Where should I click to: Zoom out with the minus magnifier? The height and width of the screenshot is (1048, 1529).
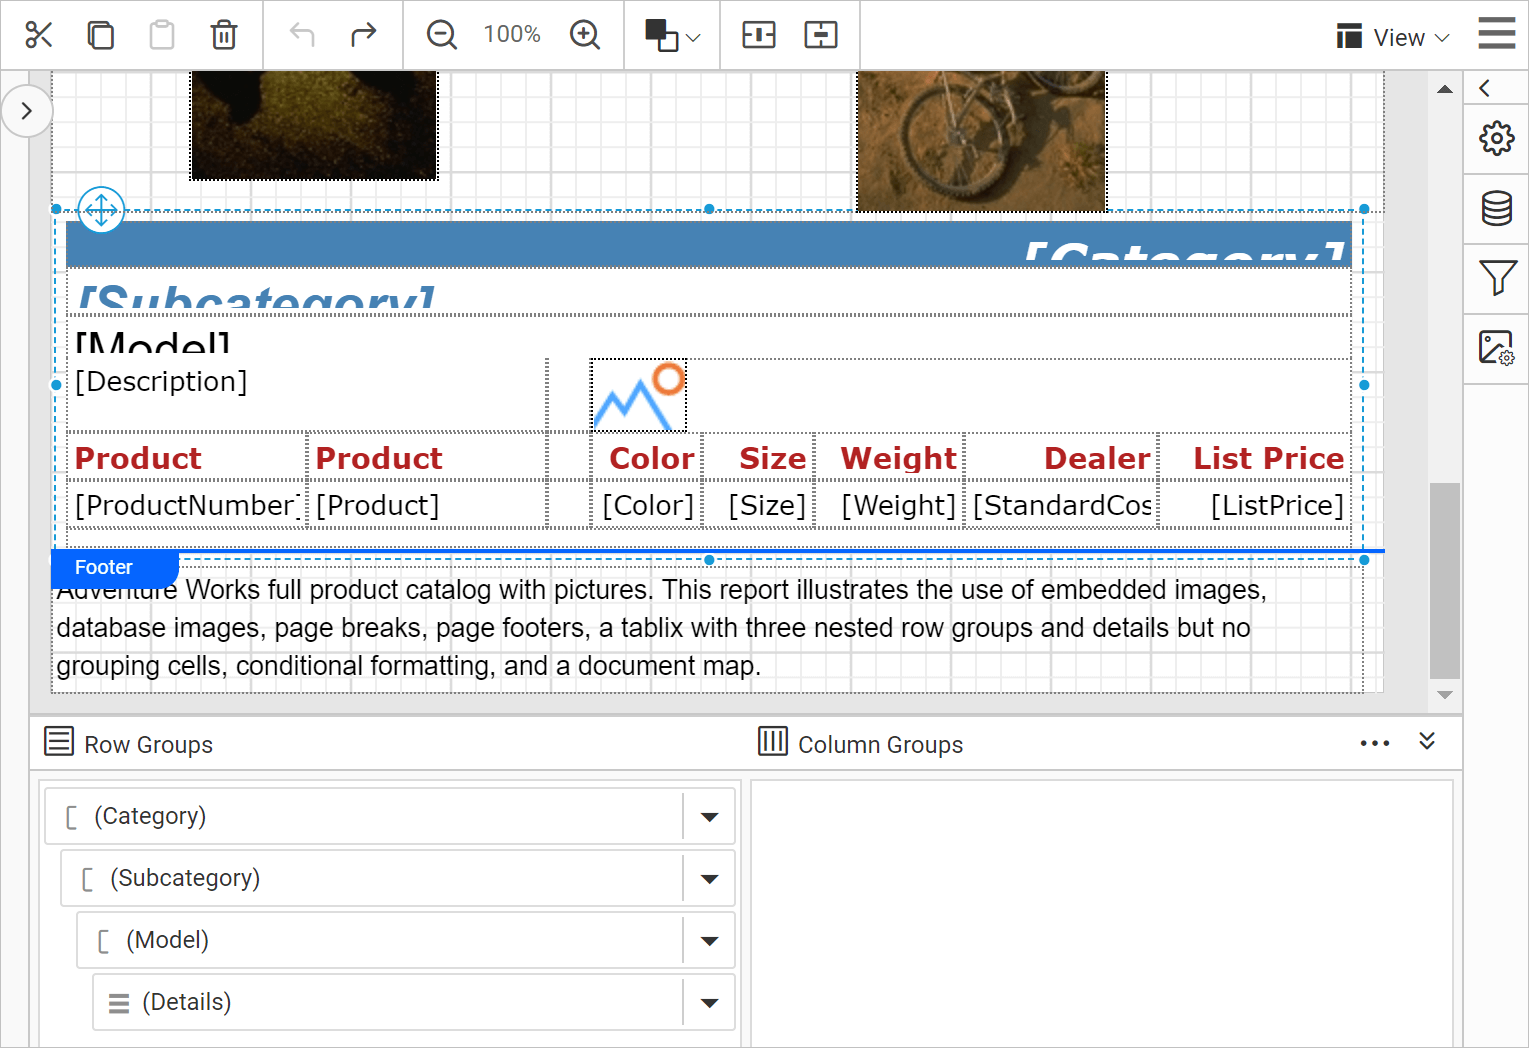pos(441,35)
